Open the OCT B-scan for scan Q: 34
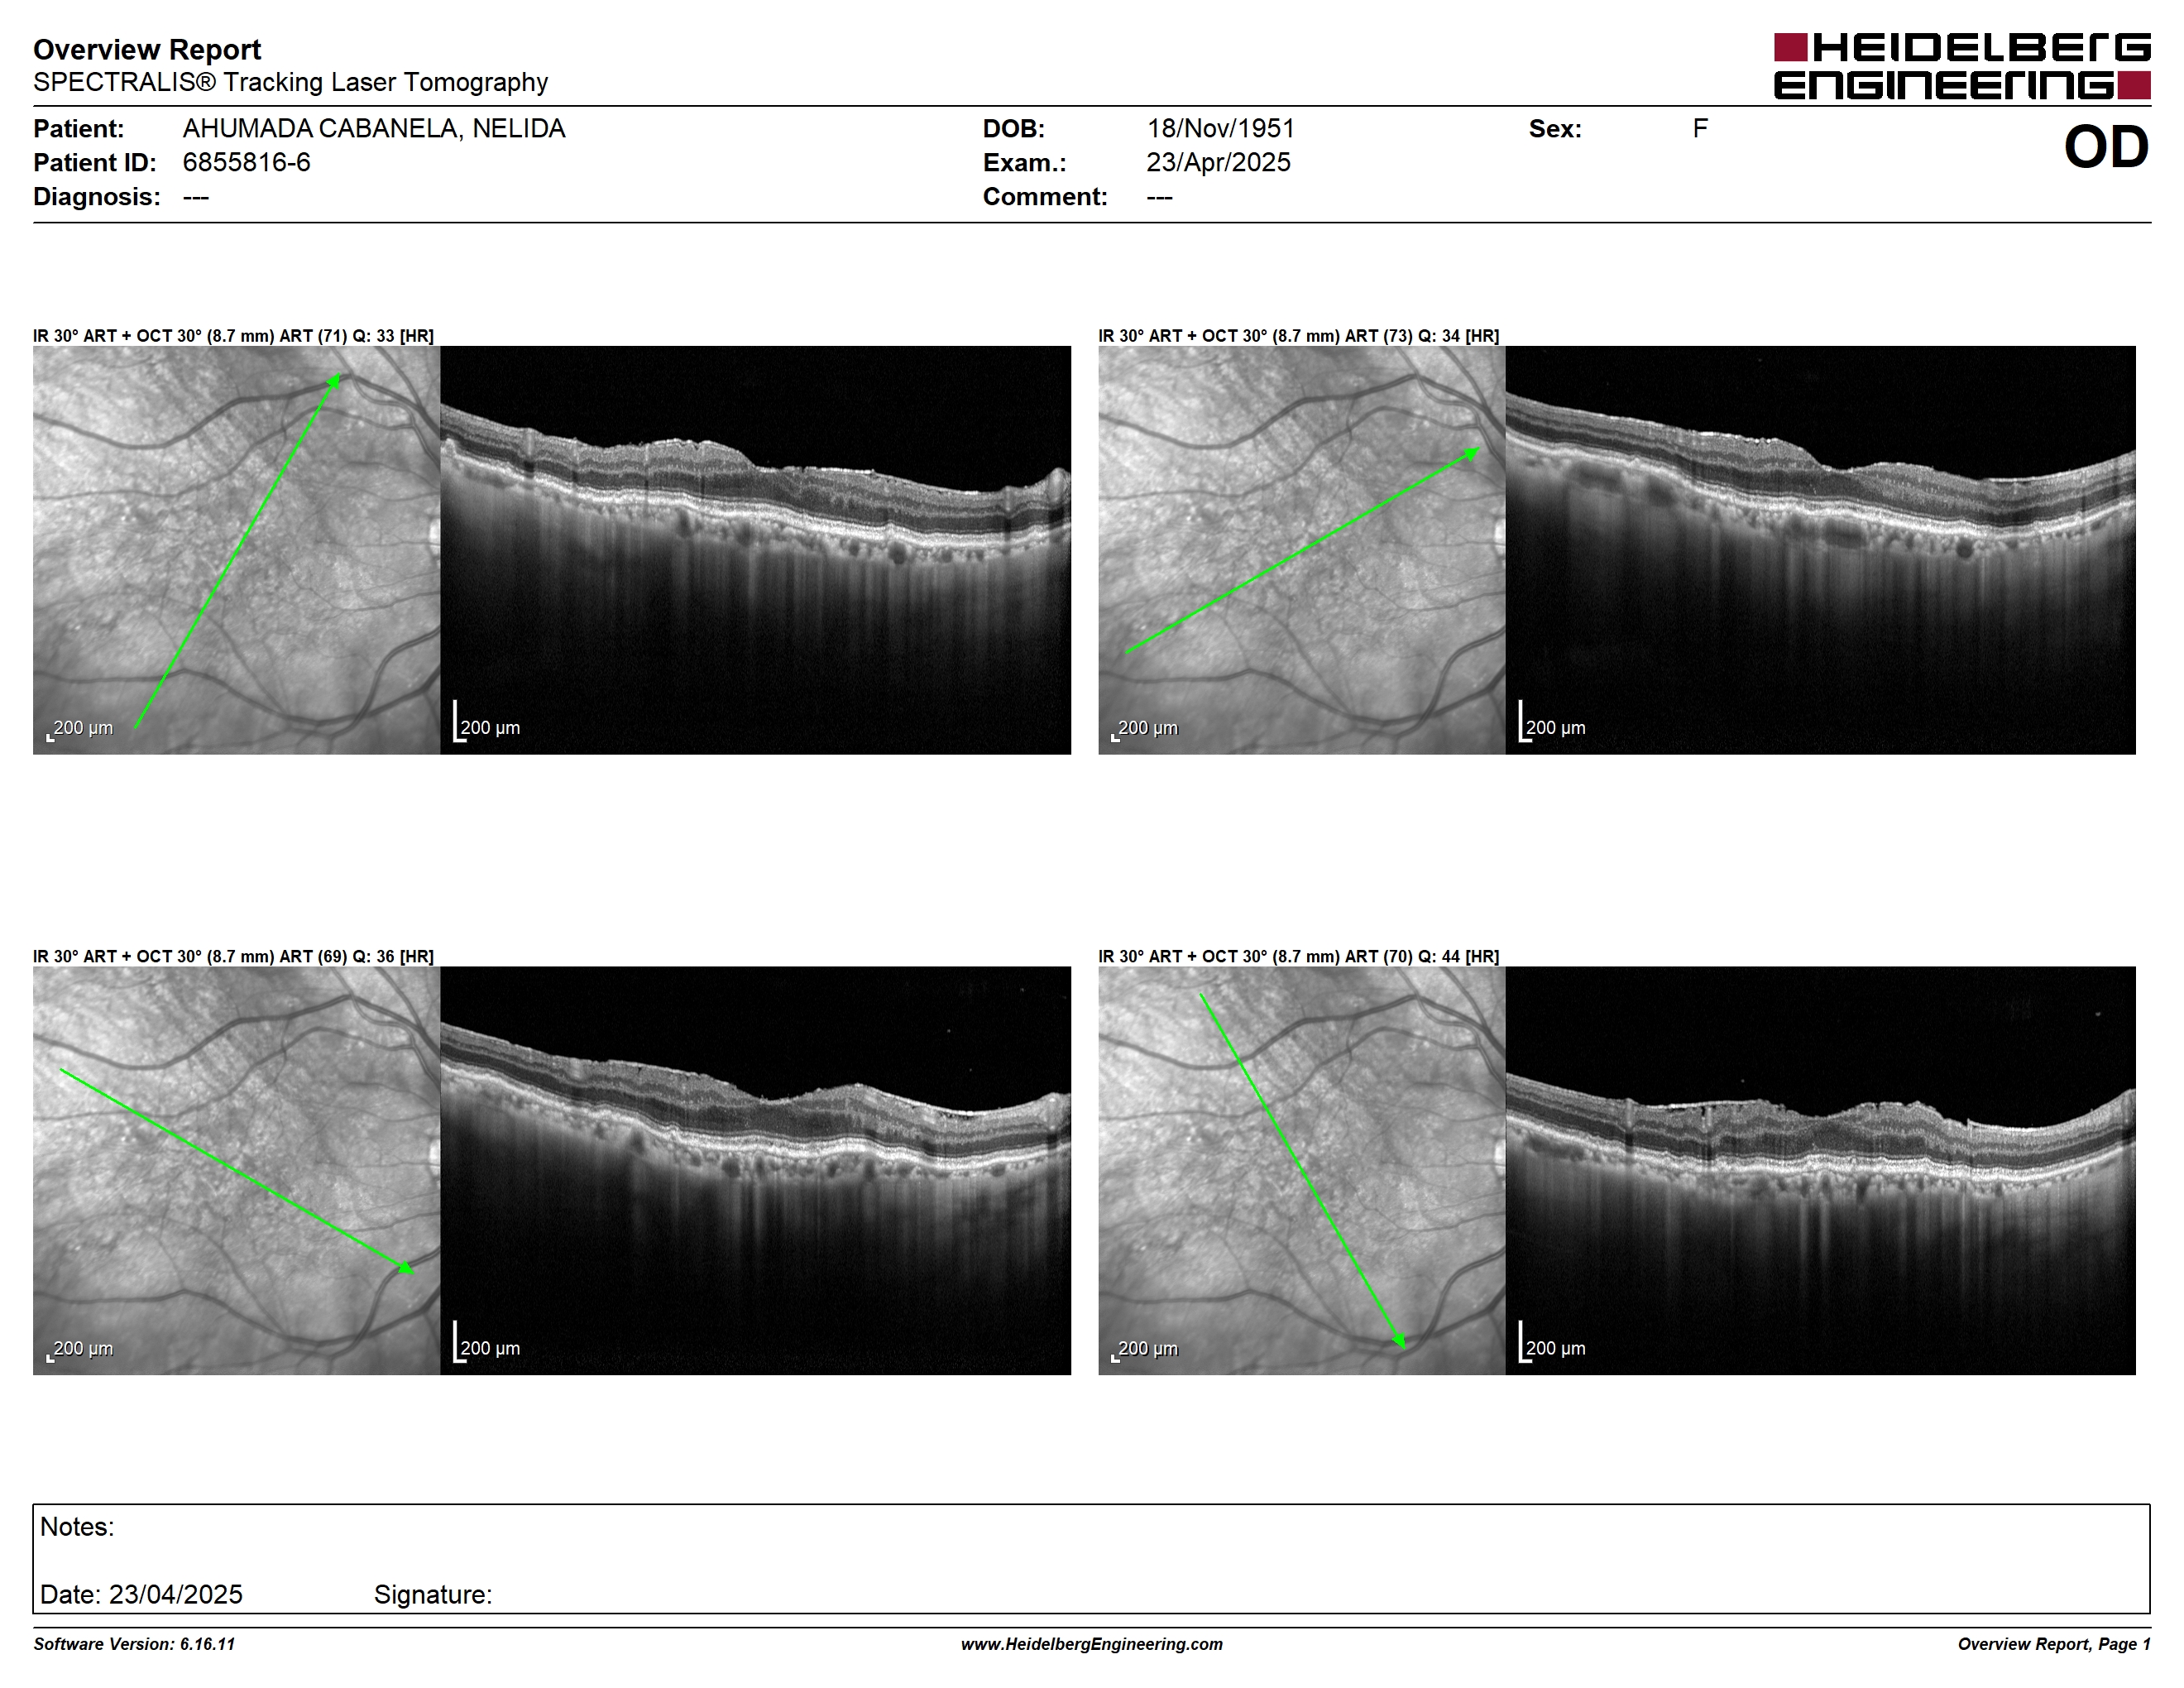 1820,550
